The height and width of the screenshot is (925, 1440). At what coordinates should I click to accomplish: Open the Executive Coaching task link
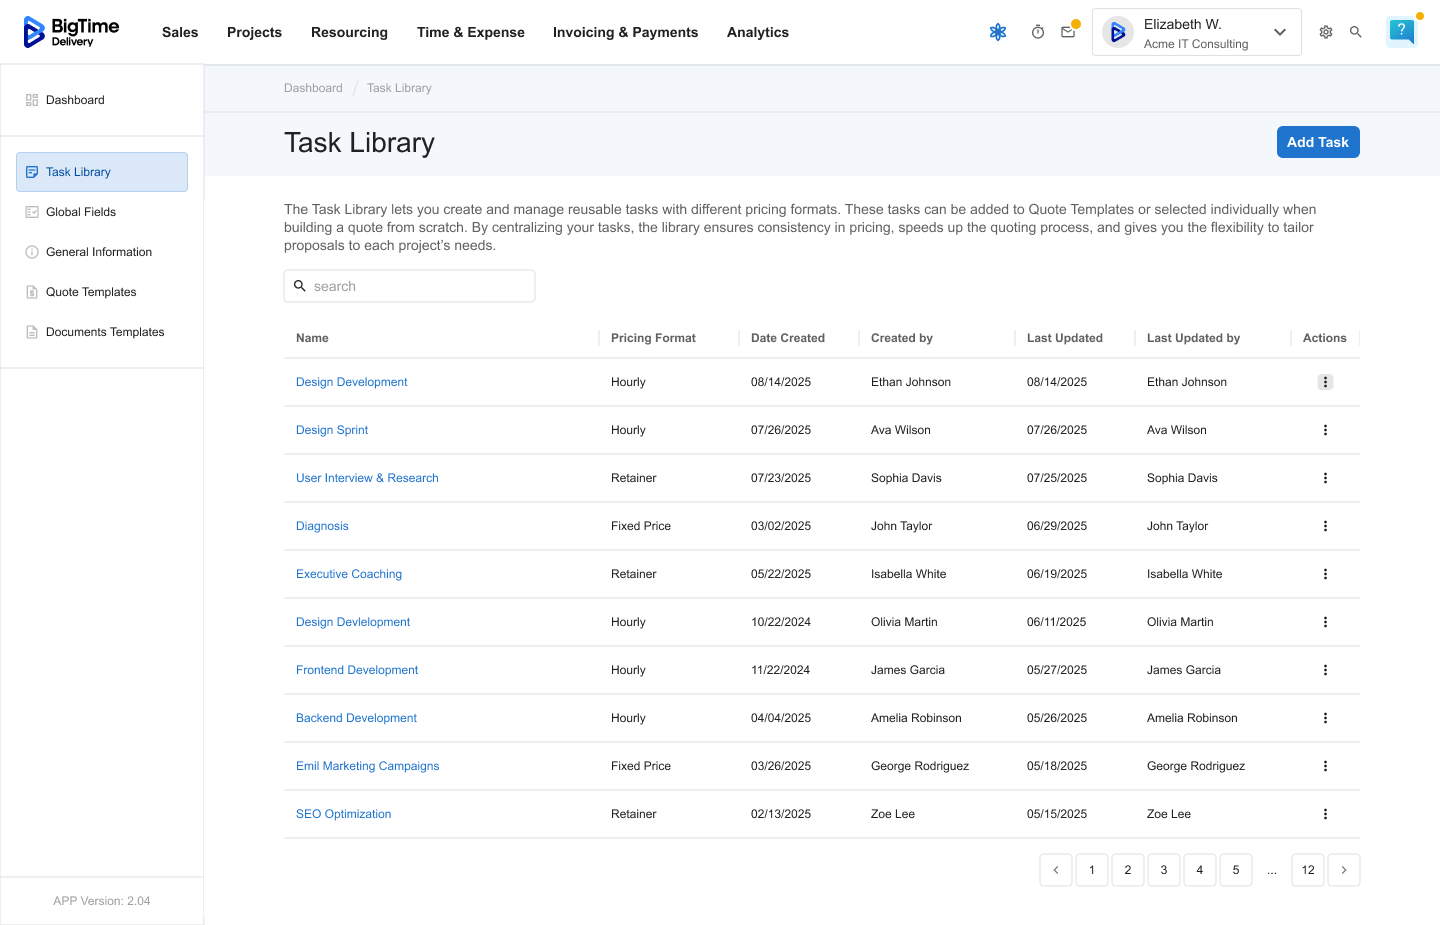tap(349, 574)
